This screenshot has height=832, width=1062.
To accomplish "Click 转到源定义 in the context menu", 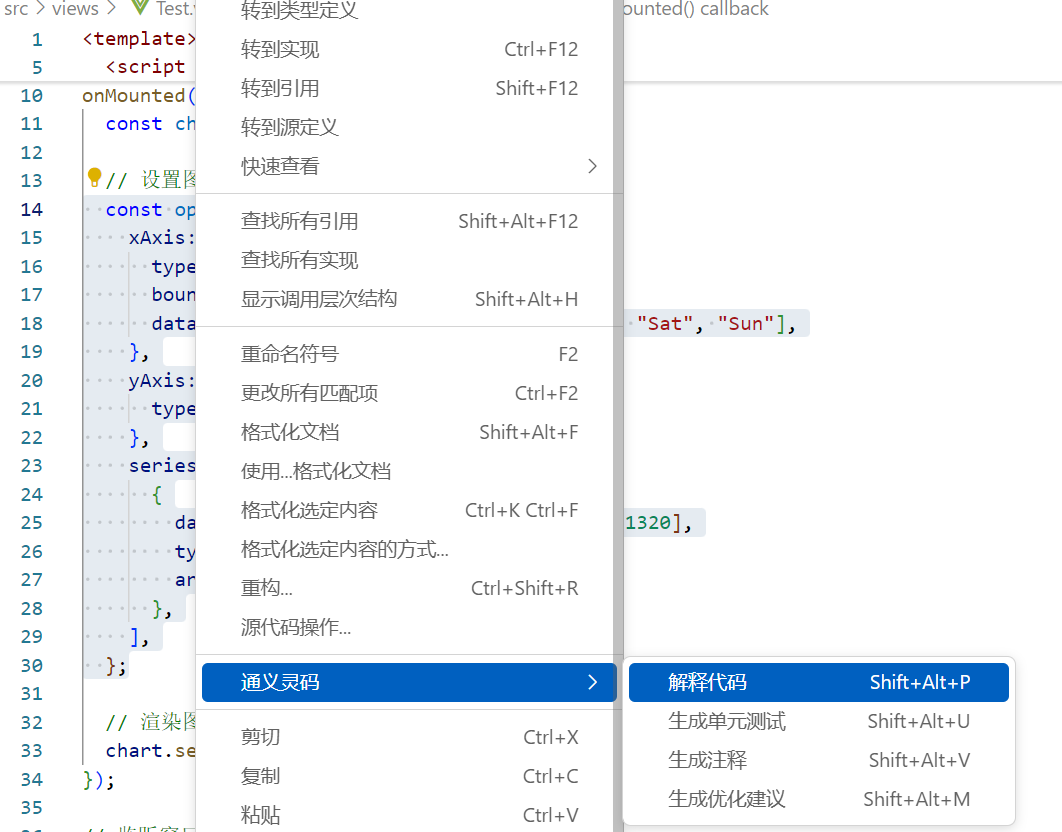I will click(409, 127).
